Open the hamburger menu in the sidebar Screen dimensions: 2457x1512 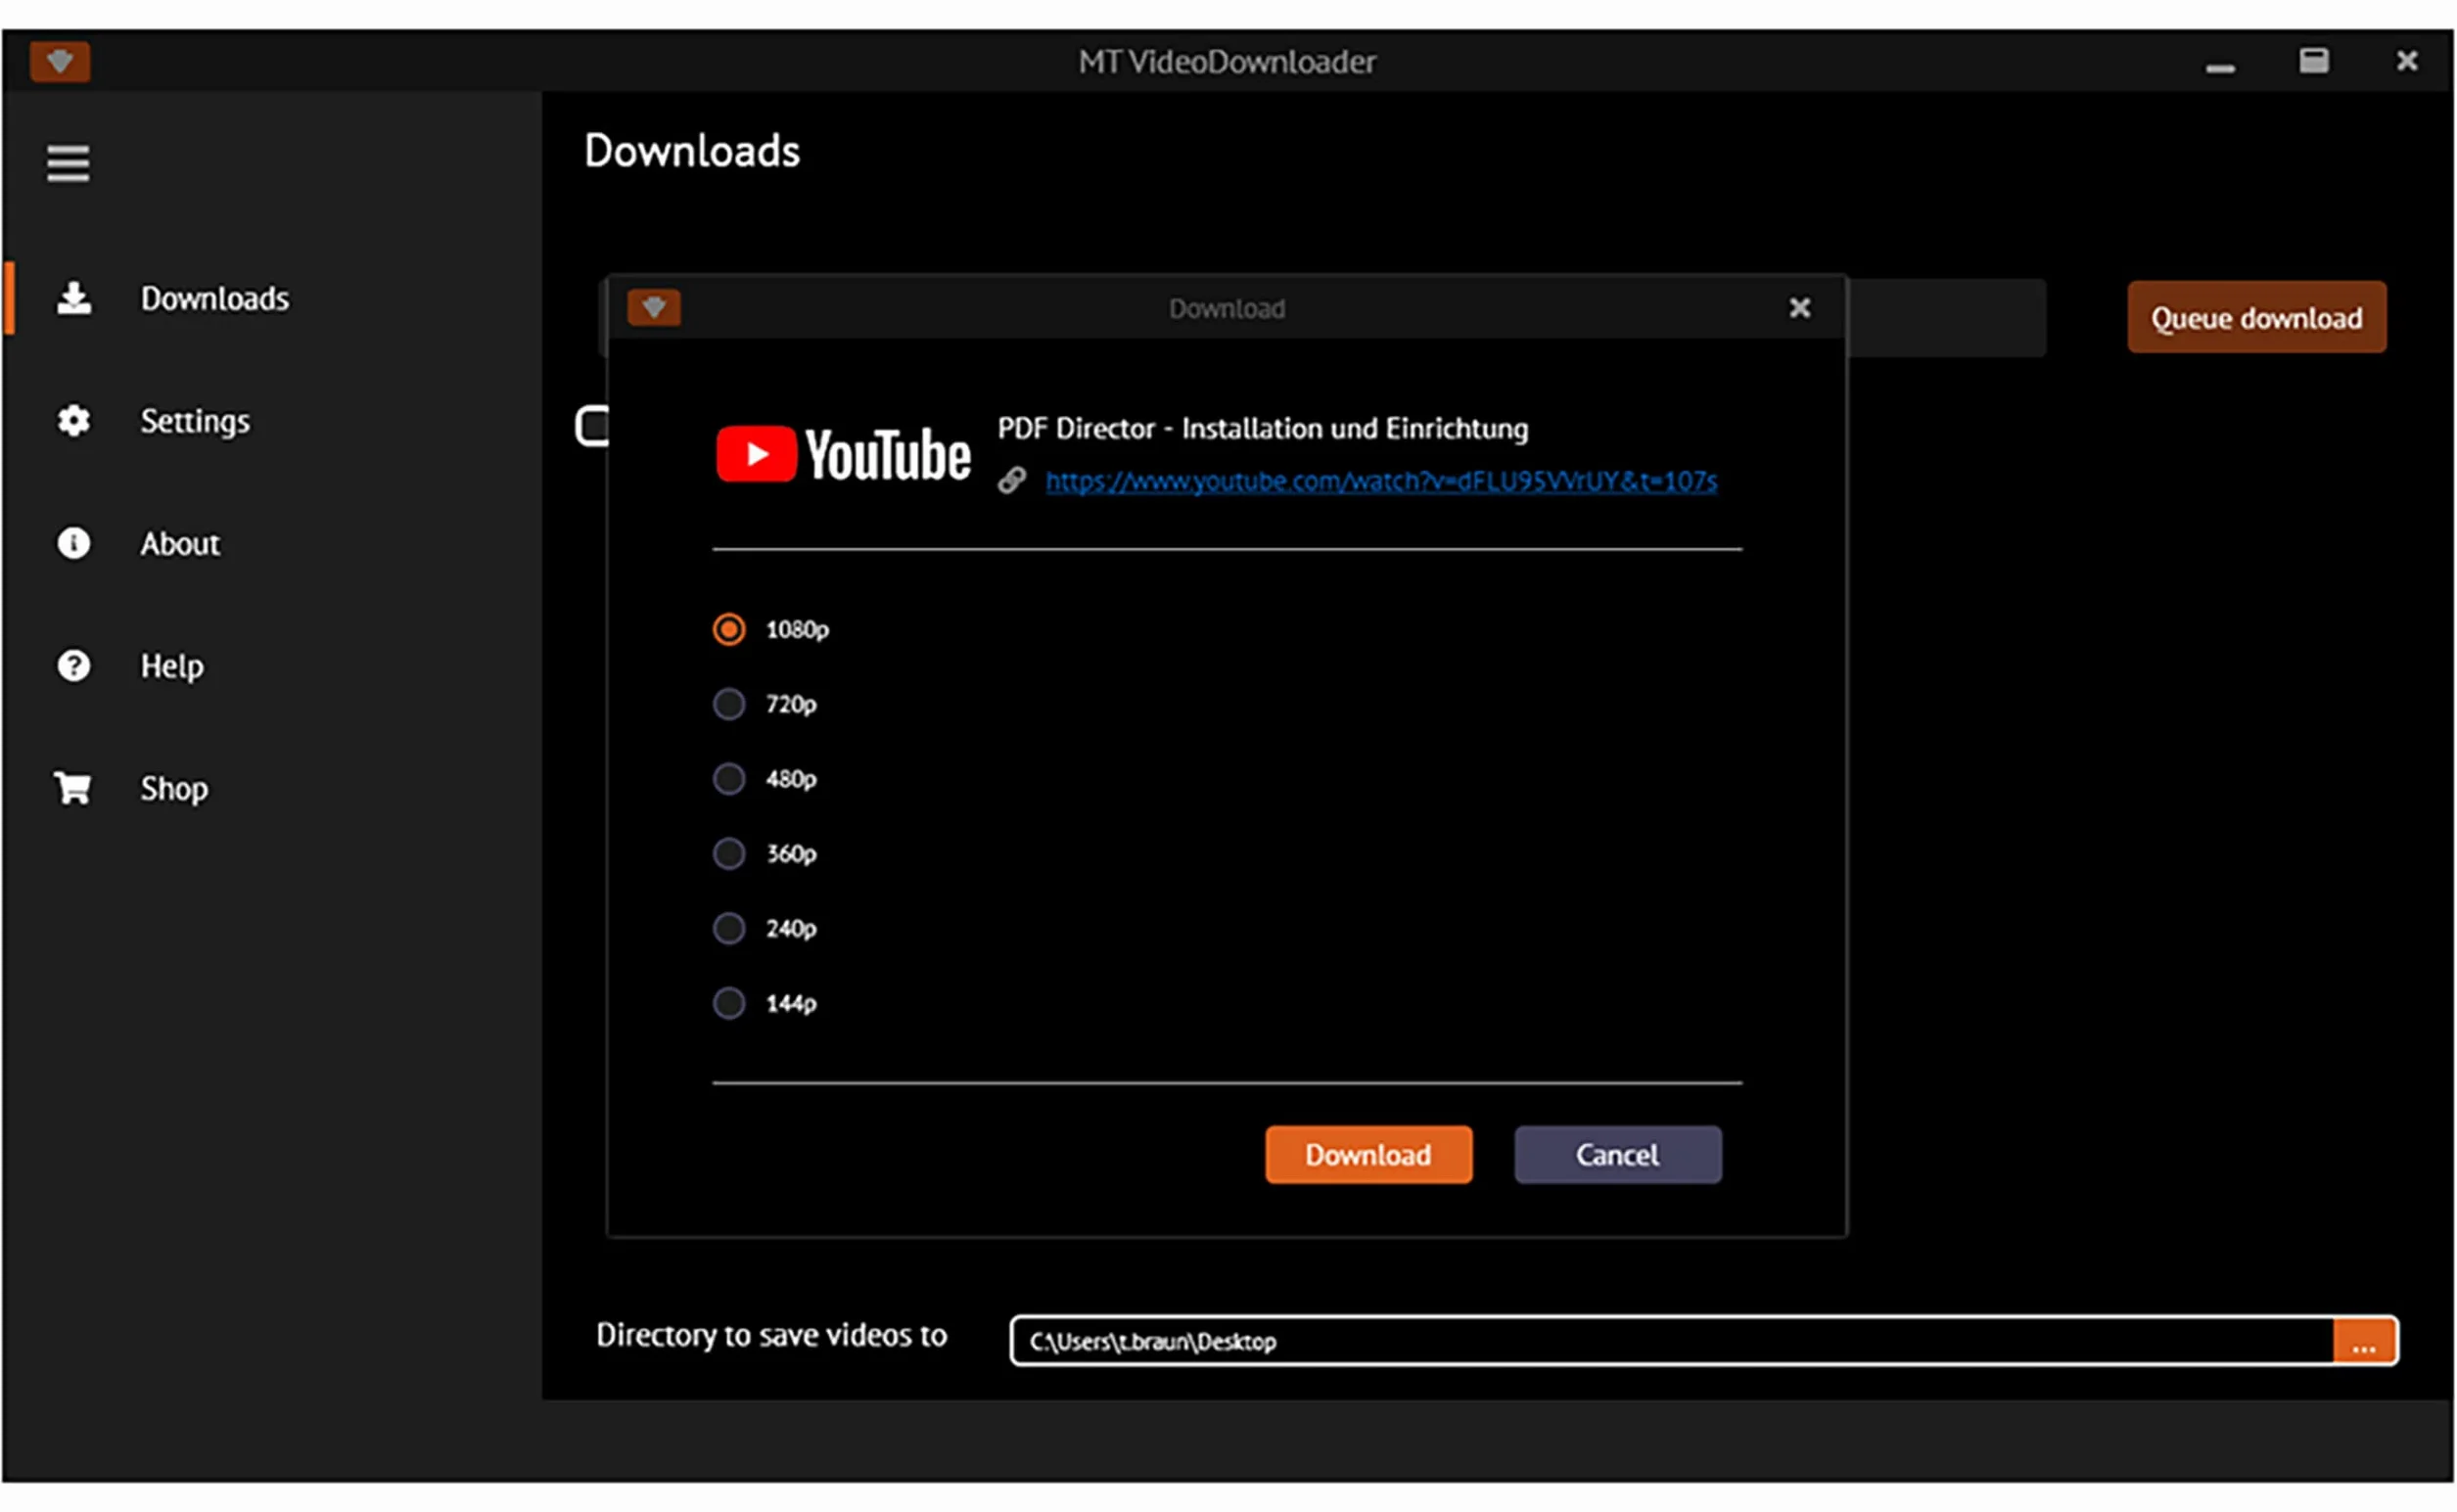tap(68, 163)
